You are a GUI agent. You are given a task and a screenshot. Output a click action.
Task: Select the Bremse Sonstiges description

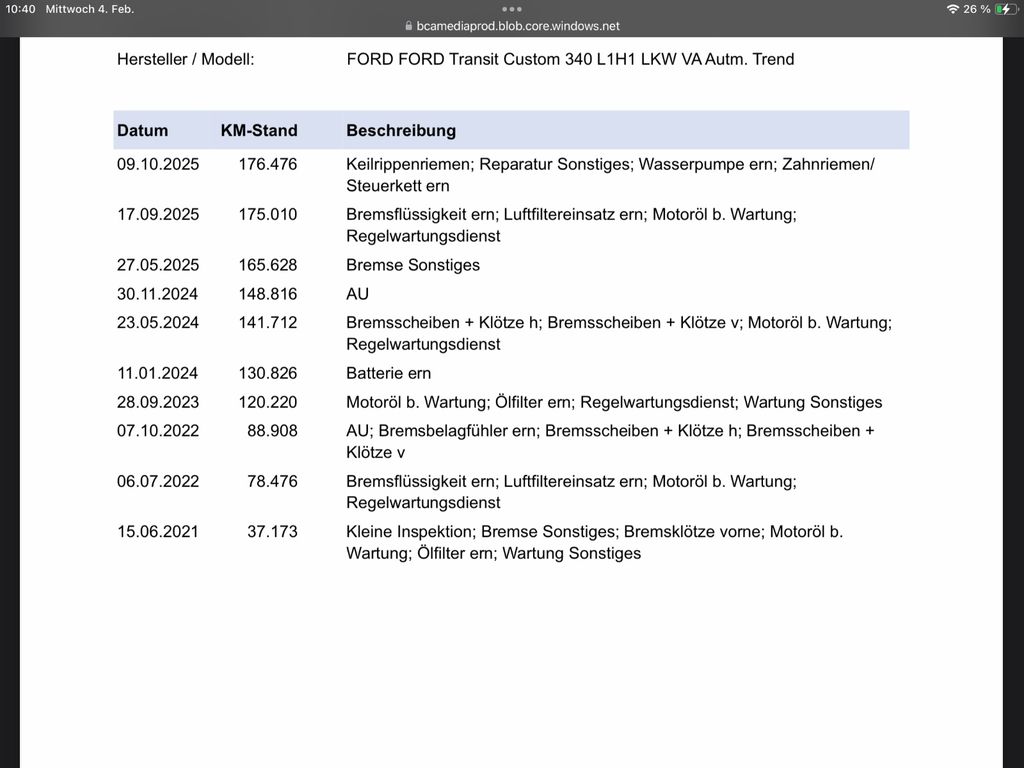click(x=413, y=265)
